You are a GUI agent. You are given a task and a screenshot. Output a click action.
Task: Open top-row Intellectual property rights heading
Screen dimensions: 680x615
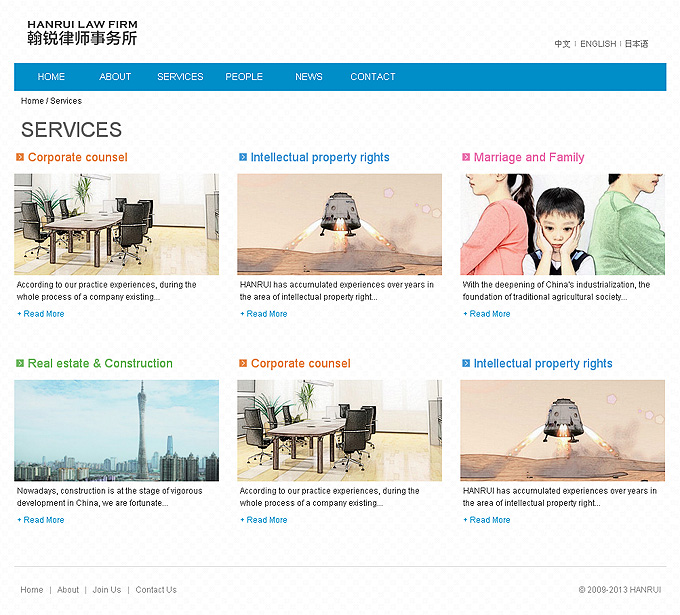(x=320, y=157)
